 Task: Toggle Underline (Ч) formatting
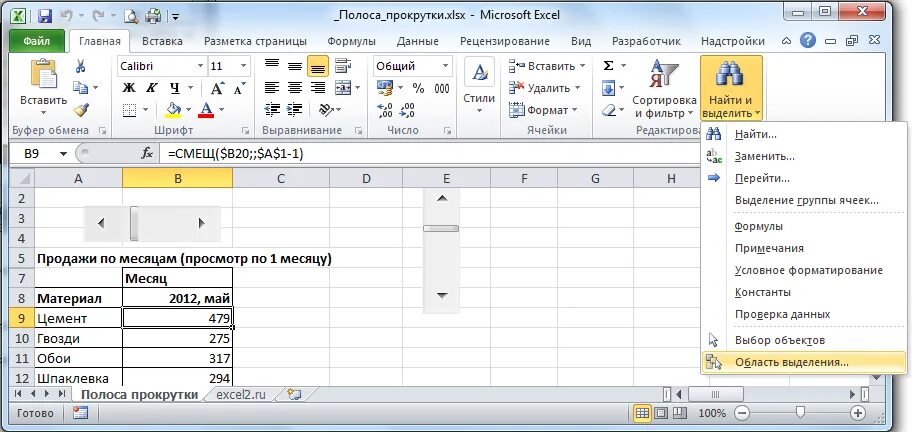pos(174,88)
